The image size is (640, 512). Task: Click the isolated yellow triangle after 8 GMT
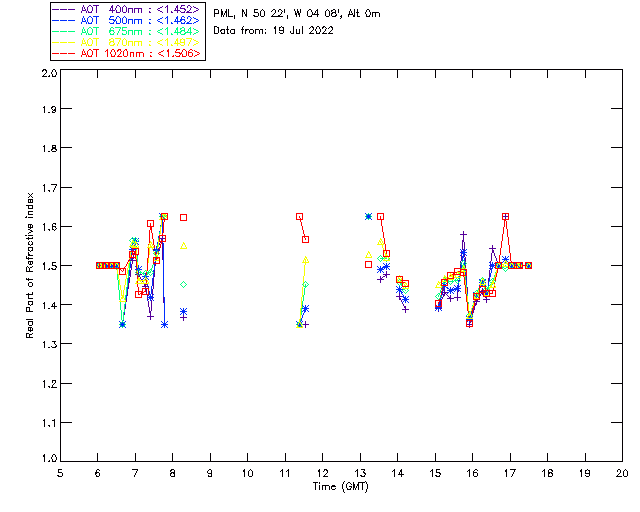point(184,246)
